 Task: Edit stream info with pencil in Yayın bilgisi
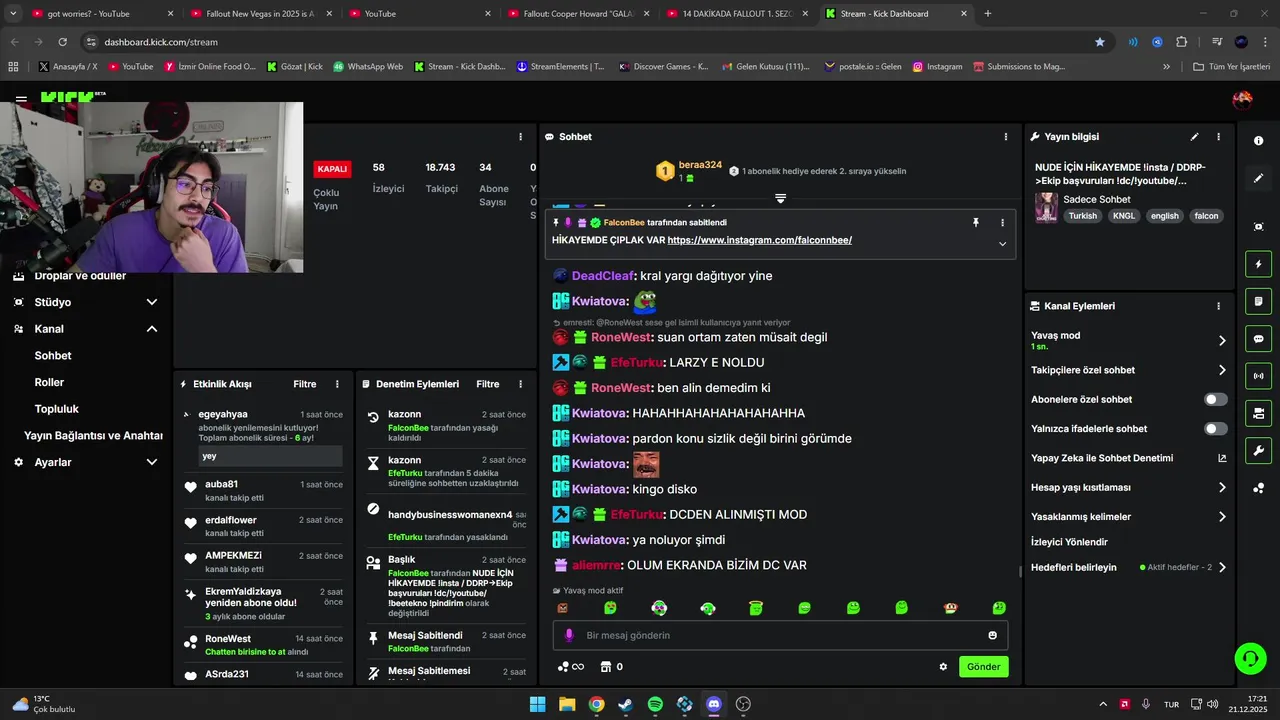click(x=1194, y=137)
